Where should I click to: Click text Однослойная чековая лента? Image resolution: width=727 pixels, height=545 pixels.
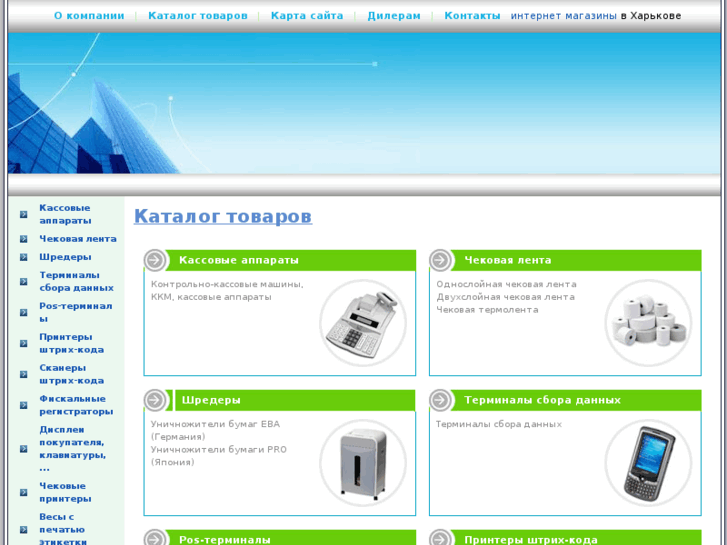click(506, 284)
